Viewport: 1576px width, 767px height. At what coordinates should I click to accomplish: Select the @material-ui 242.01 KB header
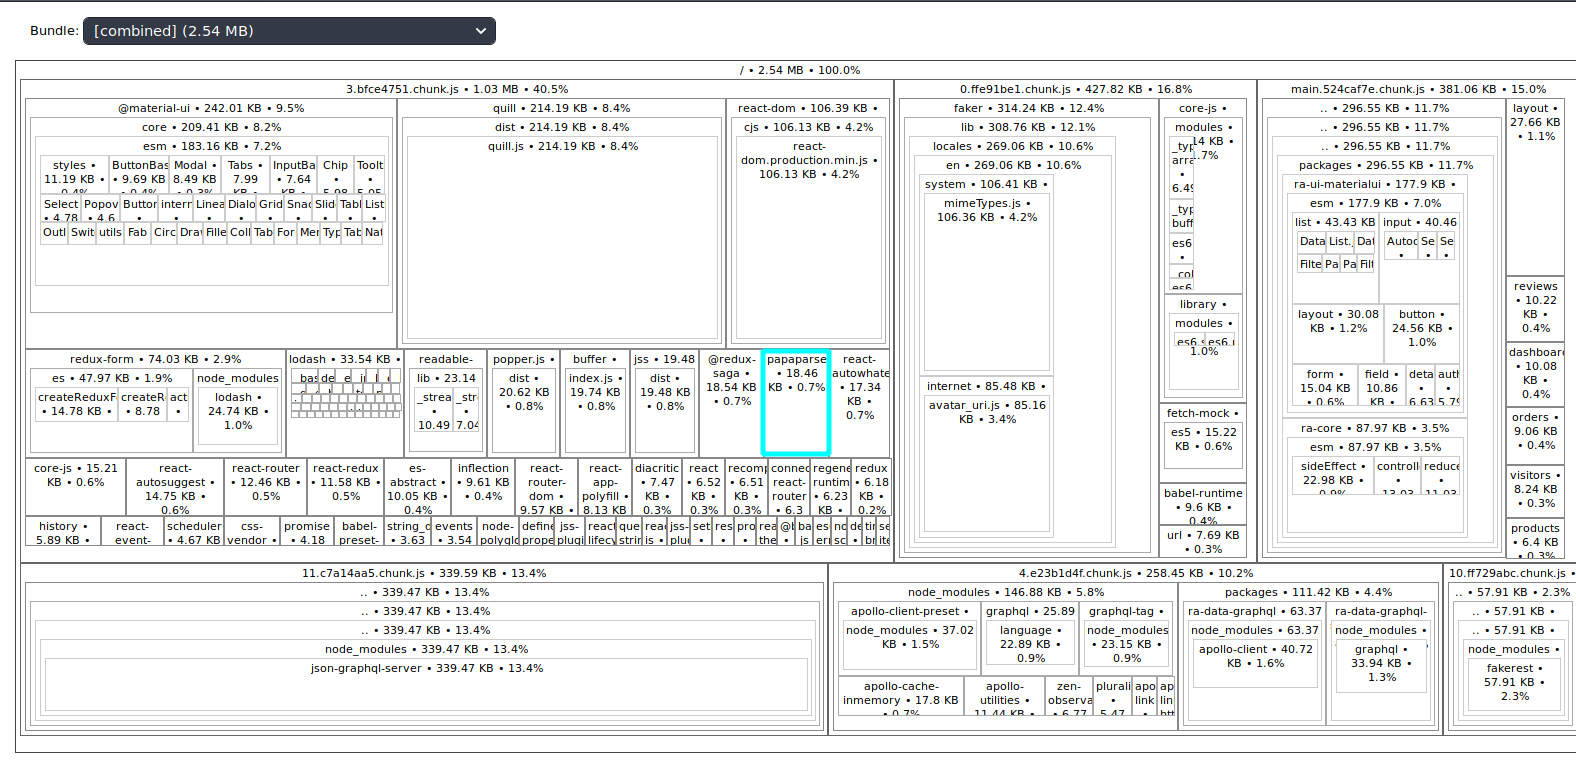pyautogui.click(x=211, y=108)
